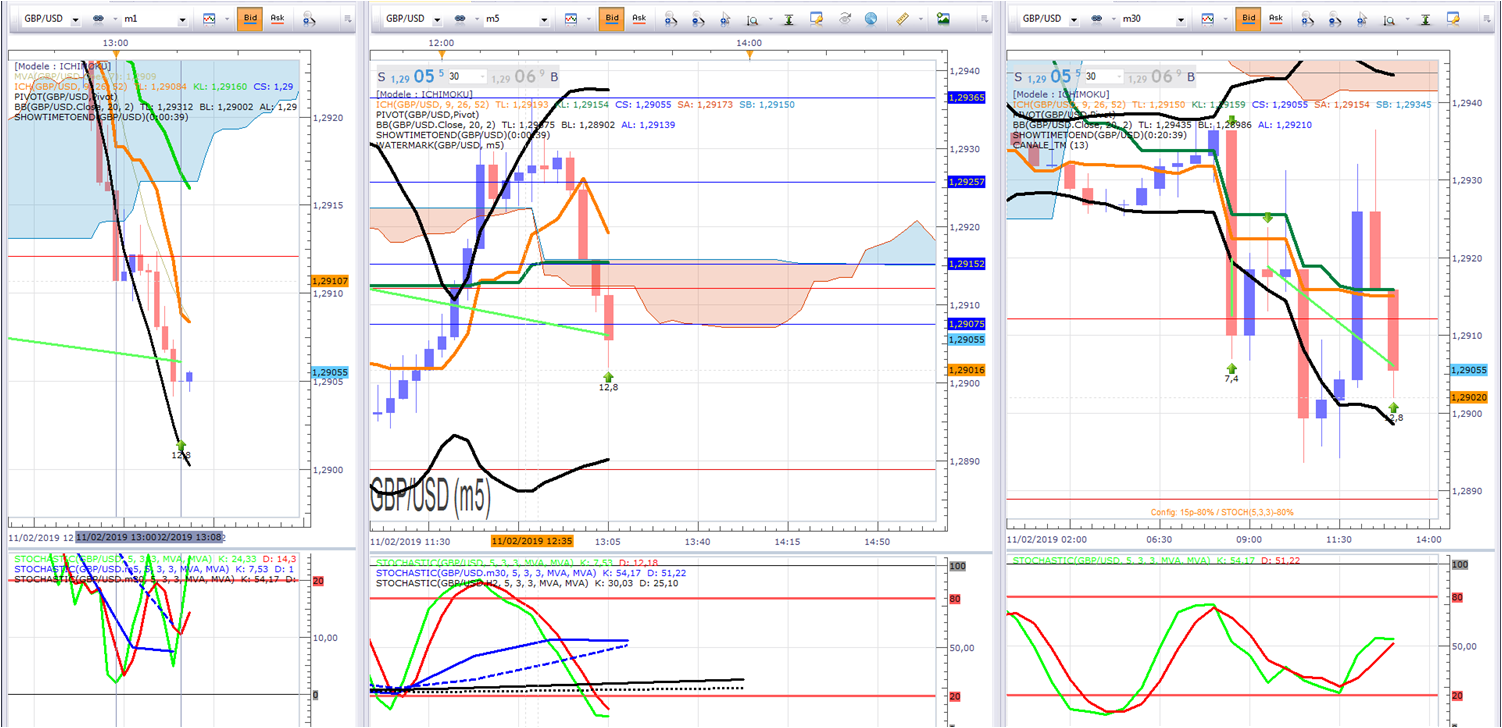Expand the m5 toolbar overflow arrow
This screenshot has height=728, width=1502.
(983, 19)
